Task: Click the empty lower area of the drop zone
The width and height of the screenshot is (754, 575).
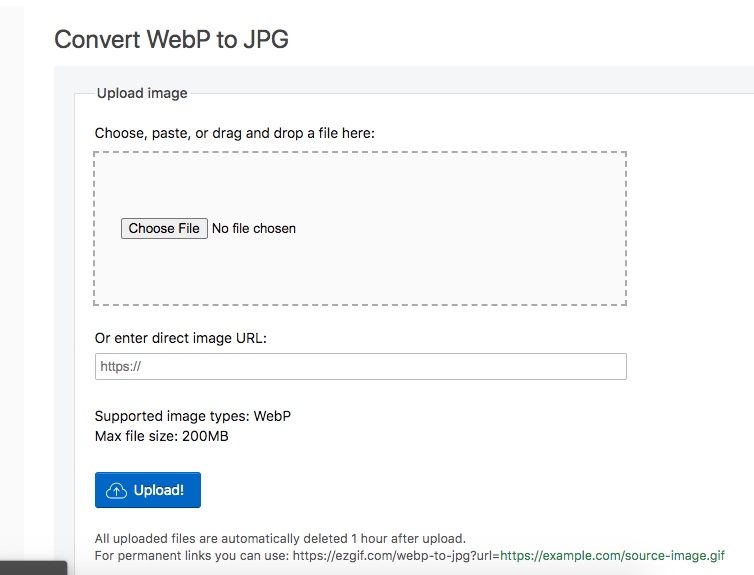Action: click(x=360, y=274)
